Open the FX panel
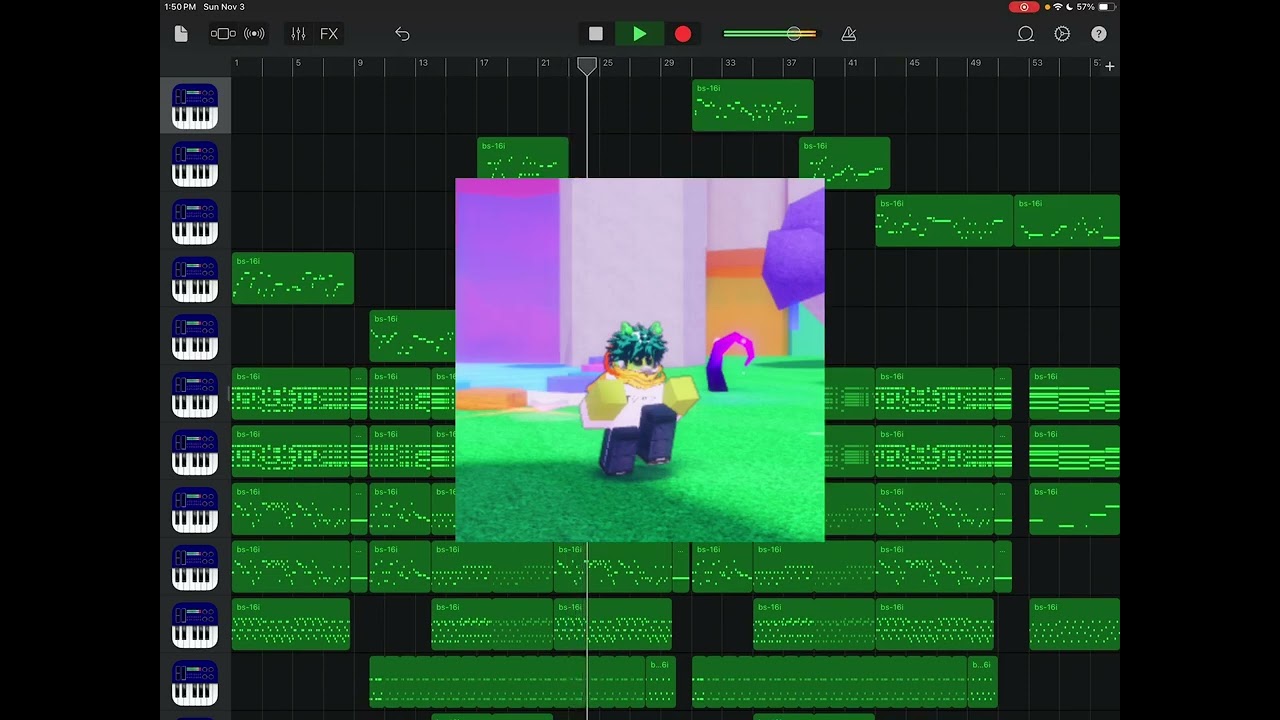 [329, 34]
